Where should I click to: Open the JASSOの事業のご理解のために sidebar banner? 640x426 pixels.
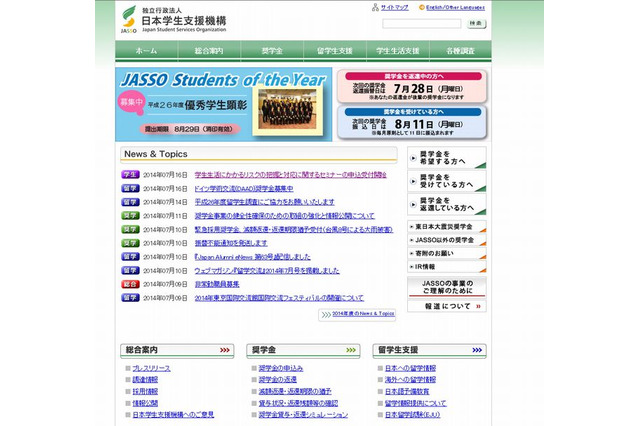447,287
